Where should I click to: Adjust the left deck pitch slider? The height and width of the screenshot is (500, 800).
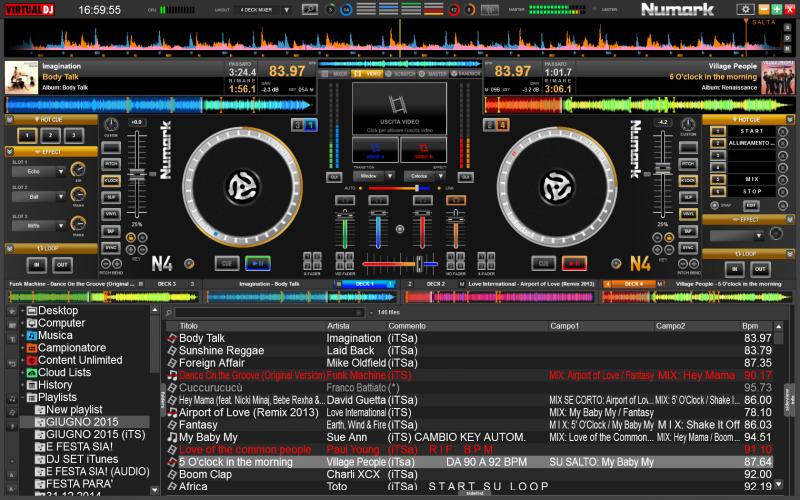(x=137, y=174)
